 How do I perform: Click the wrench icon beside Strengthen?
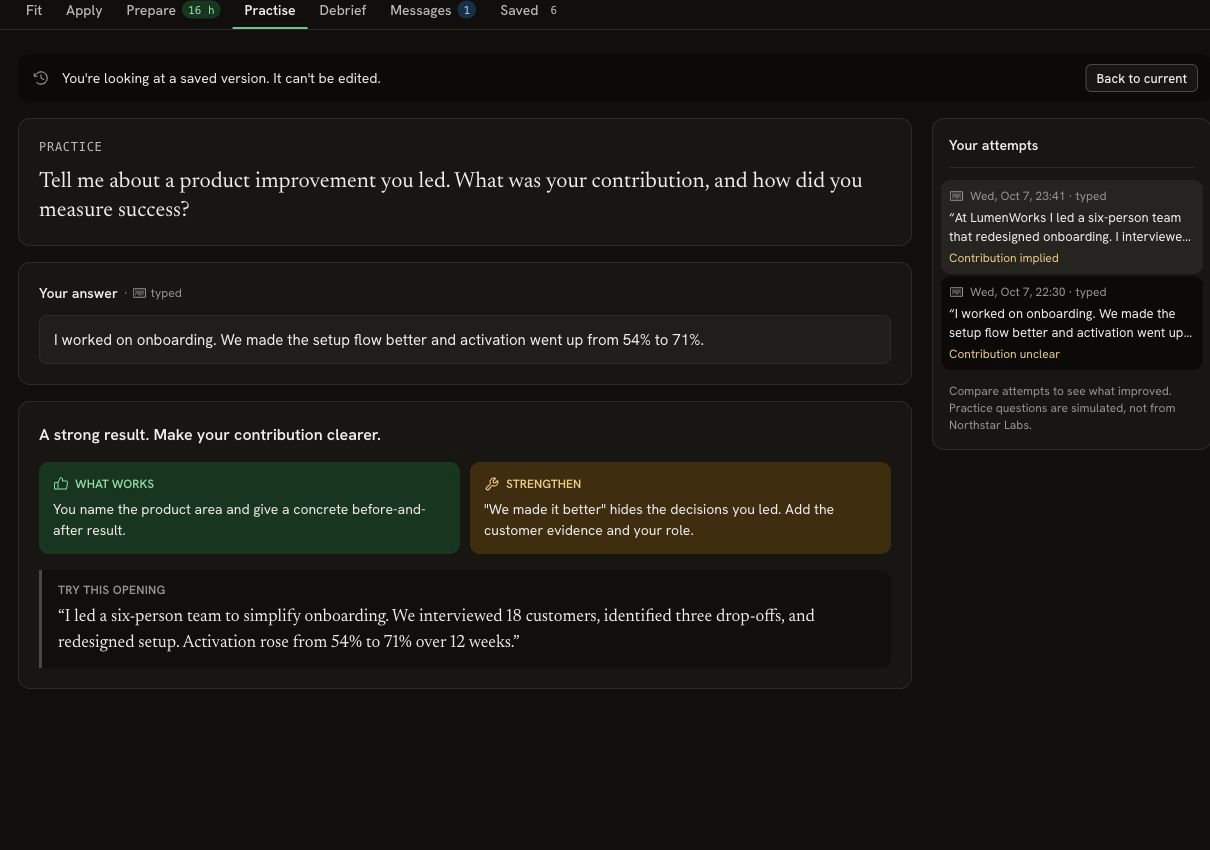491,484
